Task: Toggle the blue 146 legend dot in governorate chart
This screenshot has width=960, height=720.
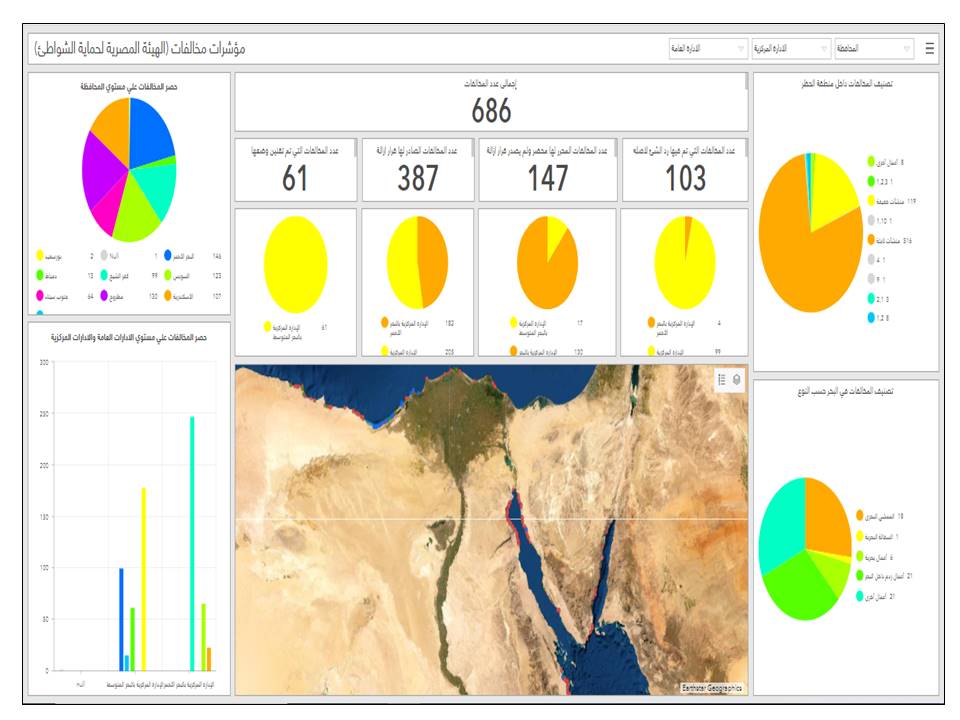Action: point(169,256)
